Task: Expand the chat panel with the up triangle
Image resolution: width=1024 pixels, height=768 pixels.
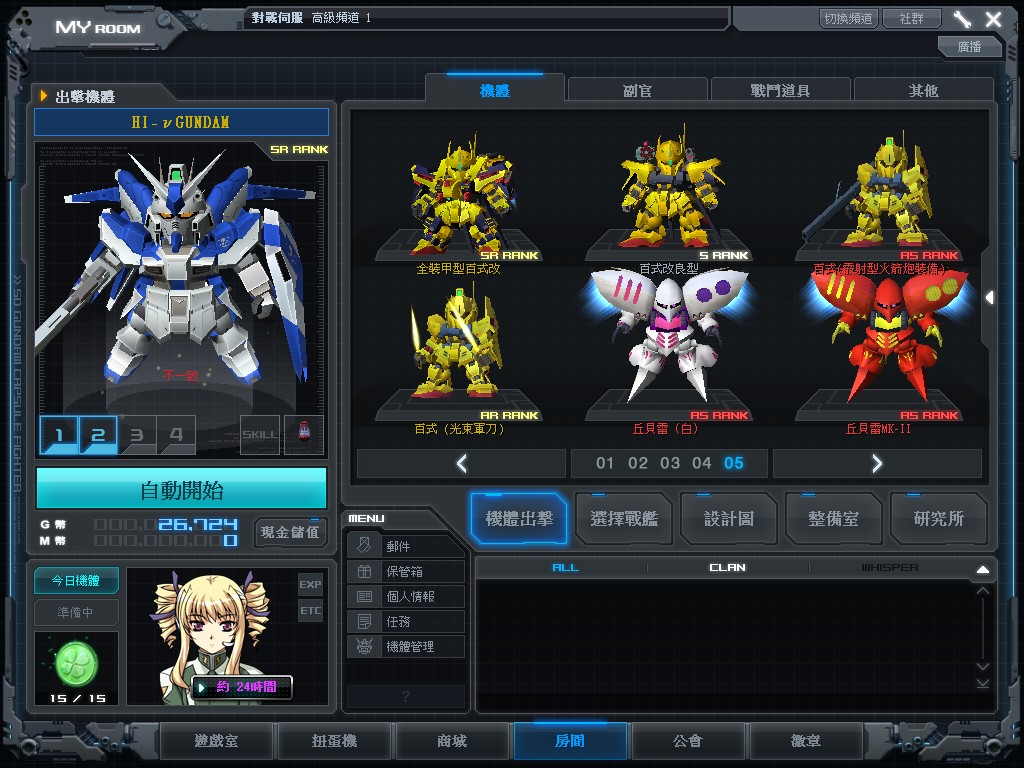Action: (982, 569)
